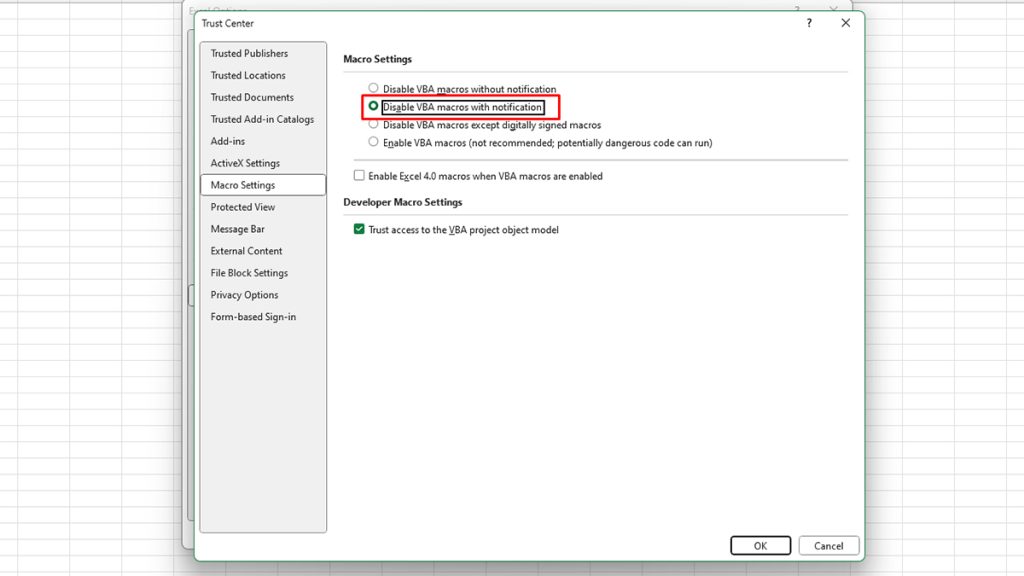
Task: Open the External Content settings page
Action: (x=245, y=251)
